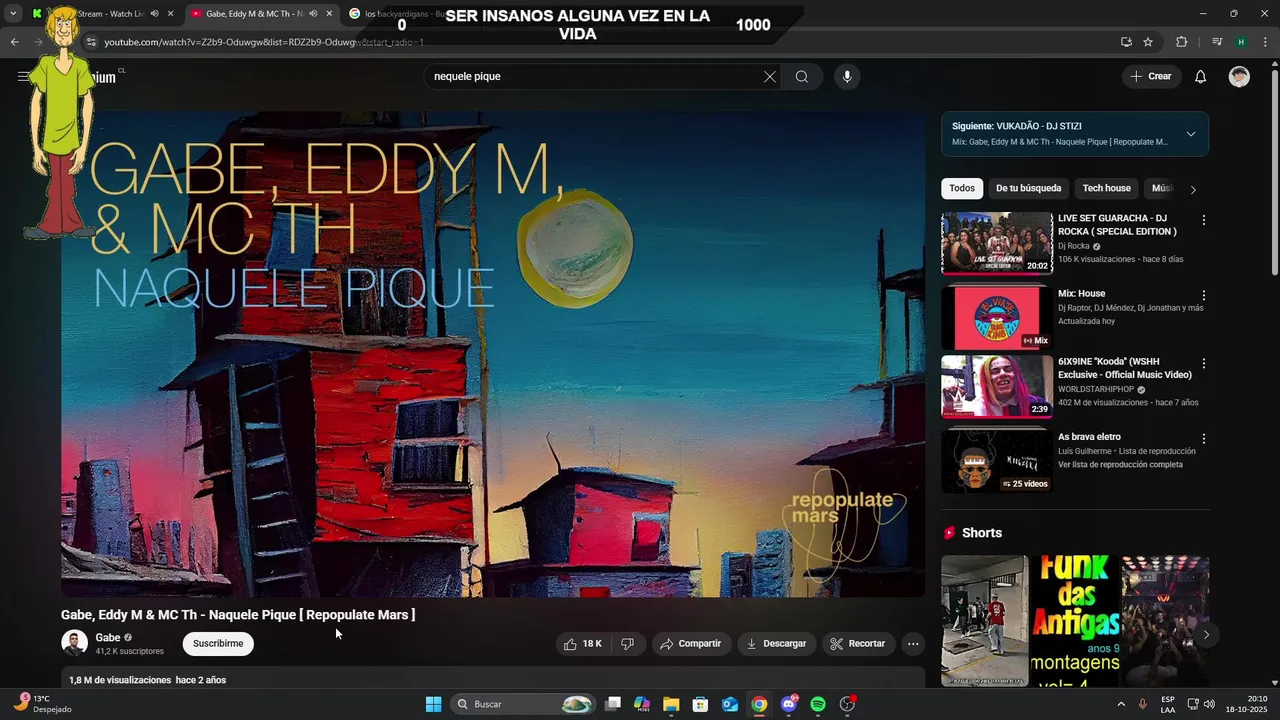This screenshot has height=720, width=1280.
Task: Open options for As brava eletro playlist
Action: (x=1204, y=439)
